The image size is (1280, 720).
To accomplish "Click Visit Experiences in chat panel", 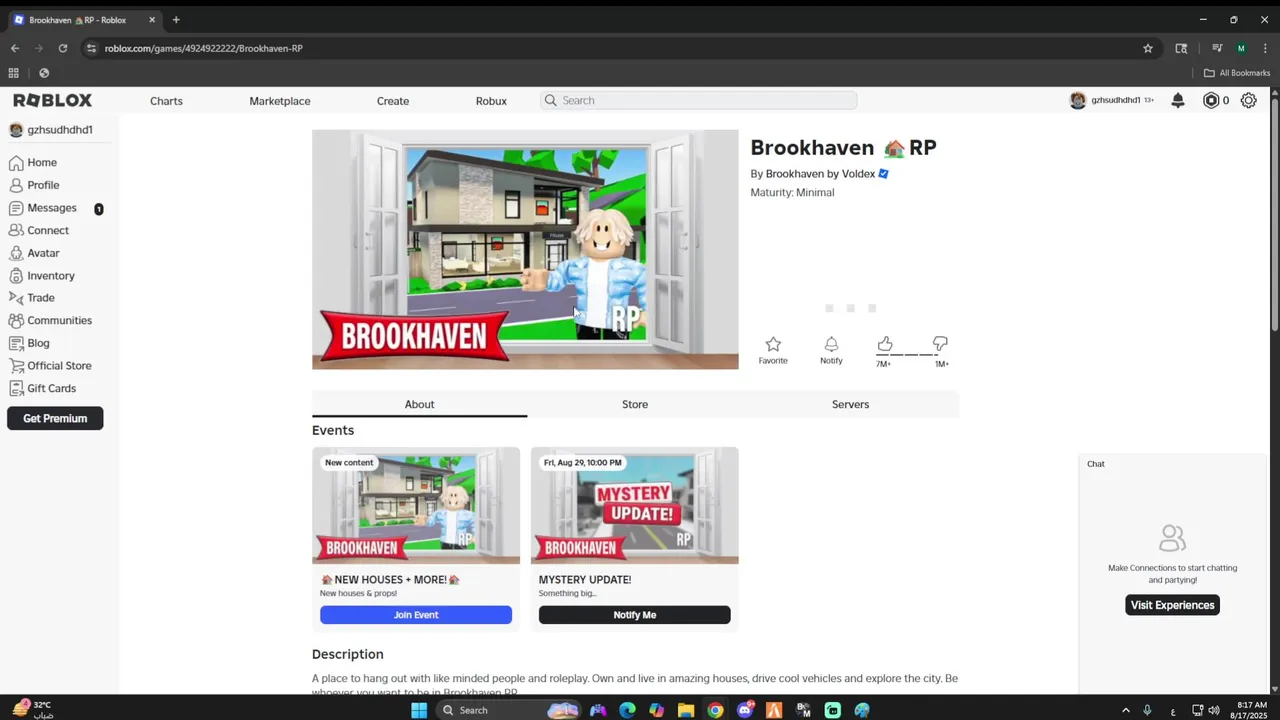I will (x=1172, y=605).
